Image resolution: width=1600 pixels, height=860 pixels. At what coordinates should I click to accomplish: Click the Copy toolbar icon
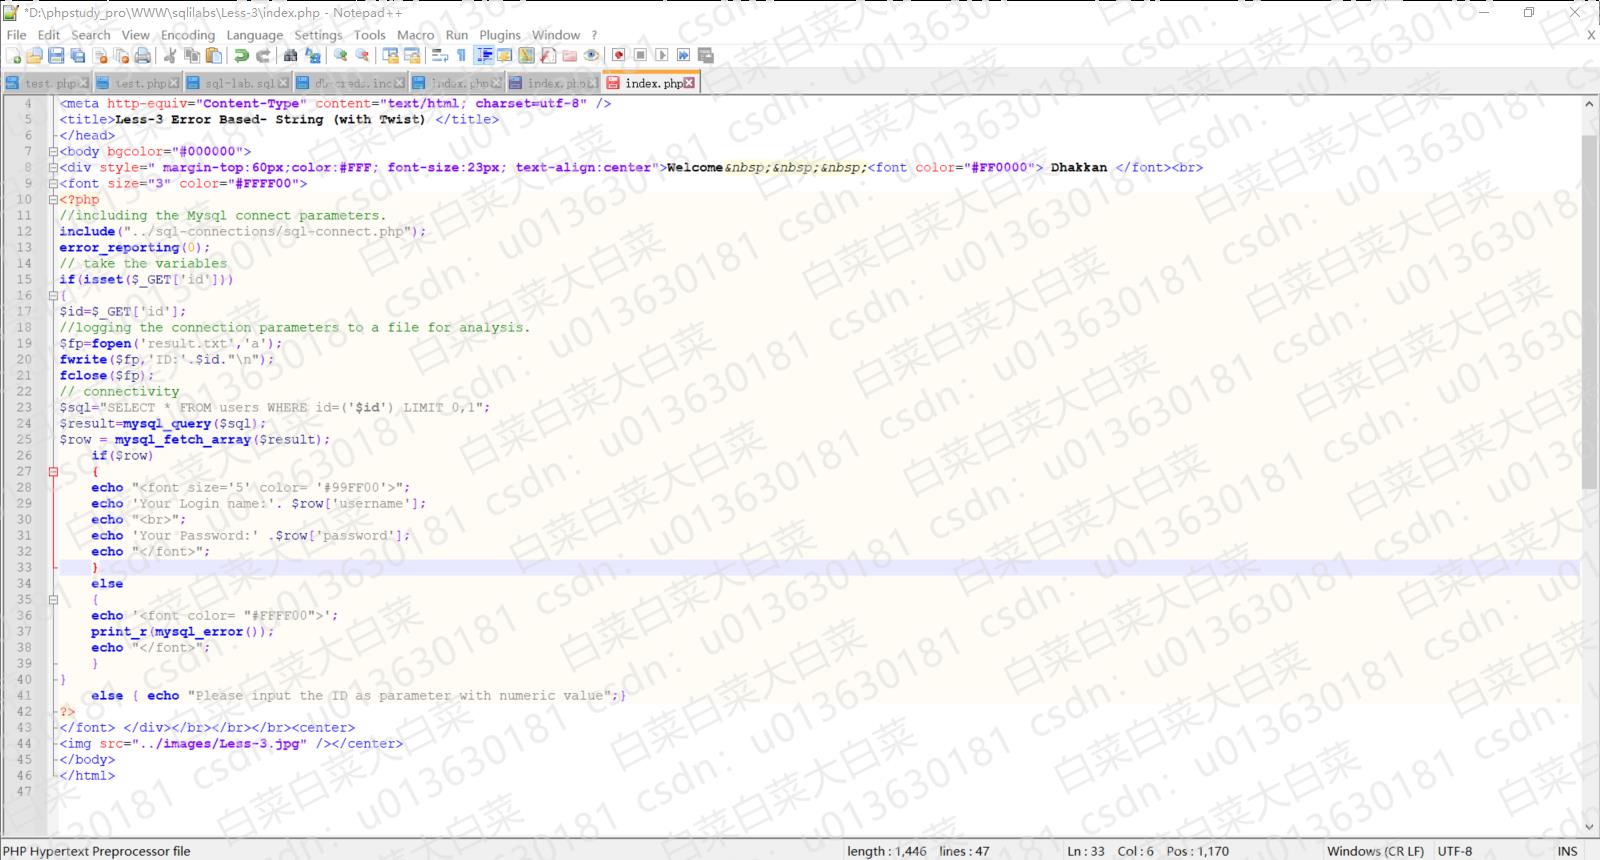tap(192, 55)
